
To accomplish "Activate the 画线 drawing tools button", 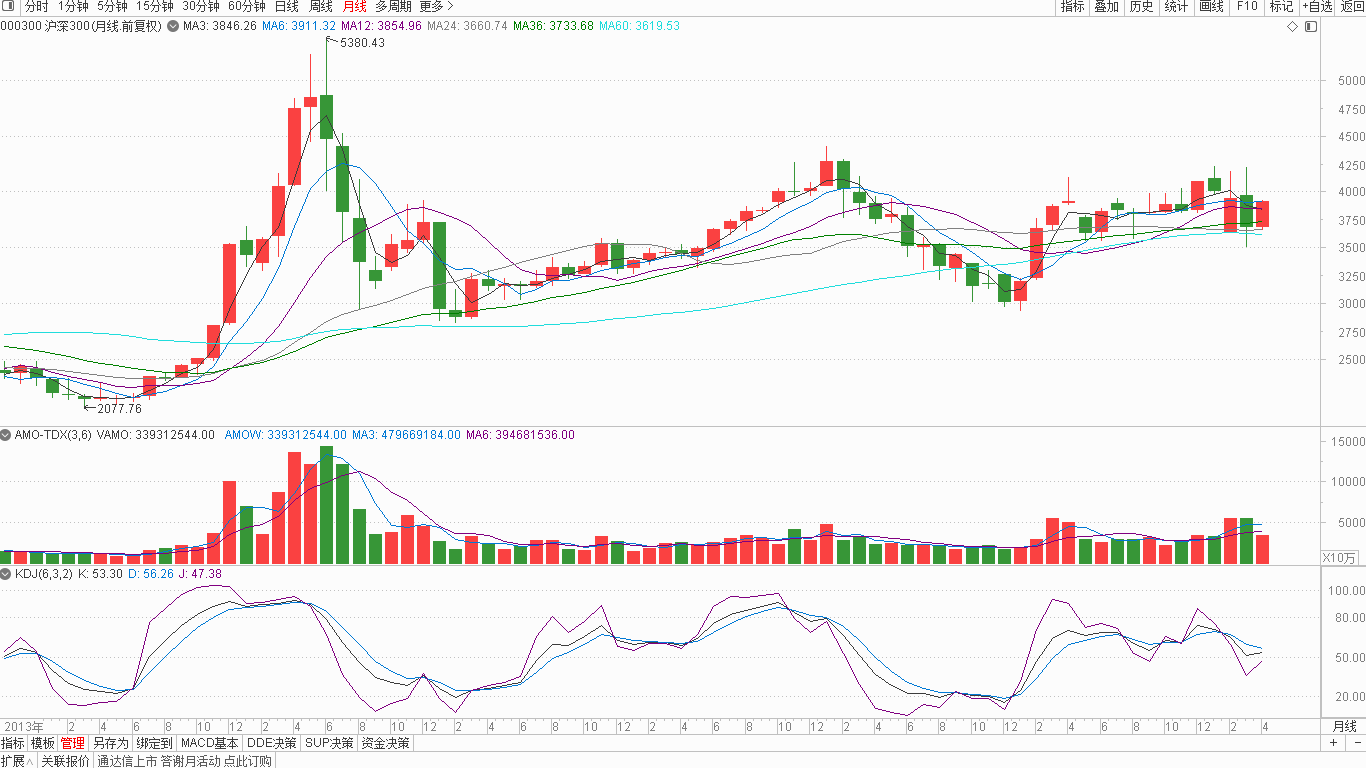I will coord(1211,7).
